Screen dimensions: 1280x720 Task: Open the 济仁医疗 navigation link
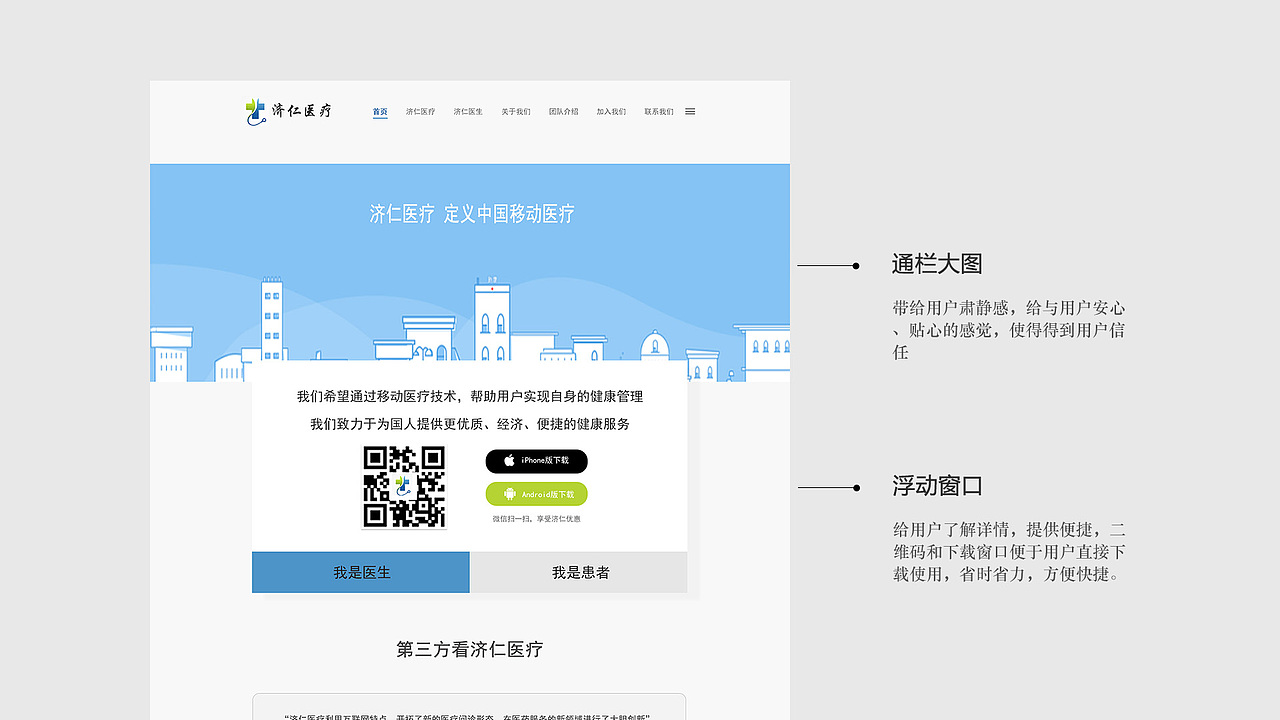point(420,112)
